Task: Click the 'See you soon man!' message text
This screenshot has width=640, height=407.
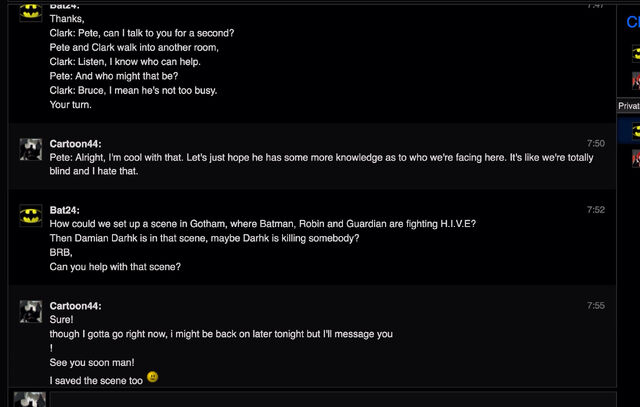Action: click(x=92, y=363)
